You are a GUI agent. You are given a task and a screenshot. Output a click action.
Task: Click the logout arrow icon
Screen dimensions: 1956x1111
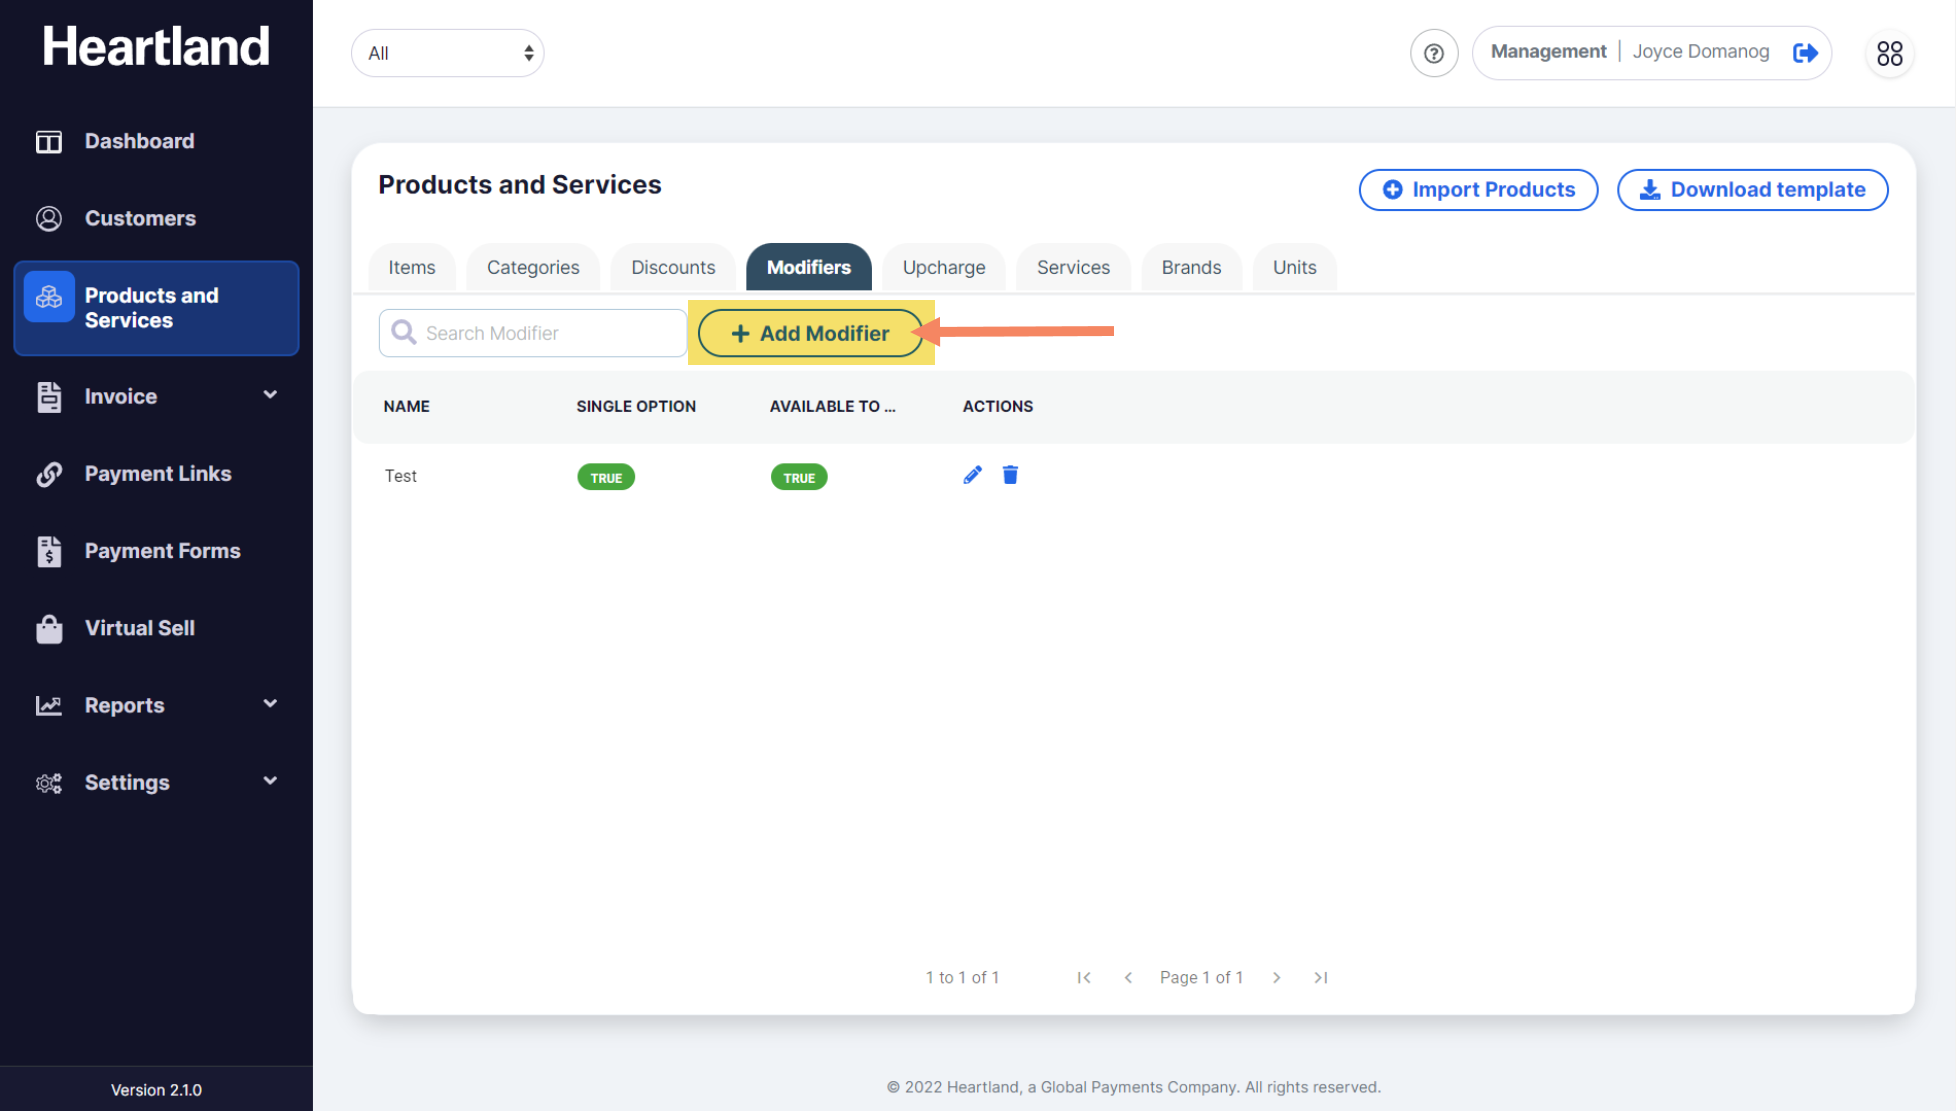click(1805, 53)
